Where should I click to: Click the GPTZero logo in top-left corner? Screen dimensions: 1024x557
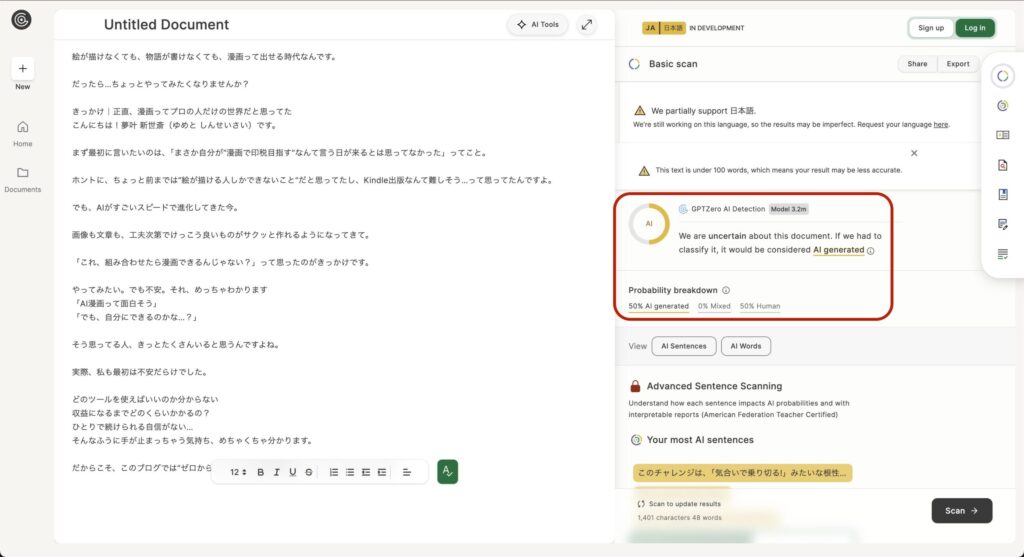21,20
